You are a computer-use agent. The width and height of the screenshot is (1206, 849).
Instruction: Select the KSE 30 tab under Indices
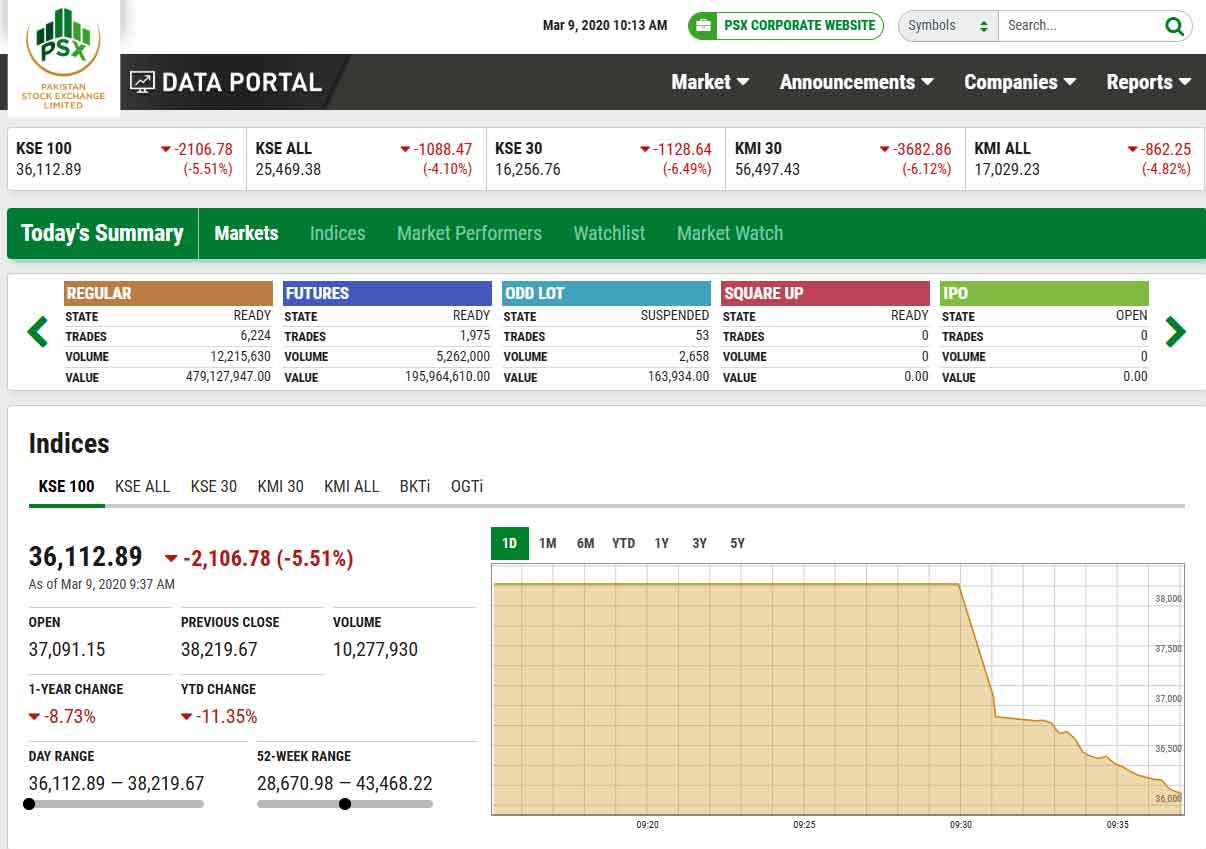pyautogui.click(x=214, y=487)
